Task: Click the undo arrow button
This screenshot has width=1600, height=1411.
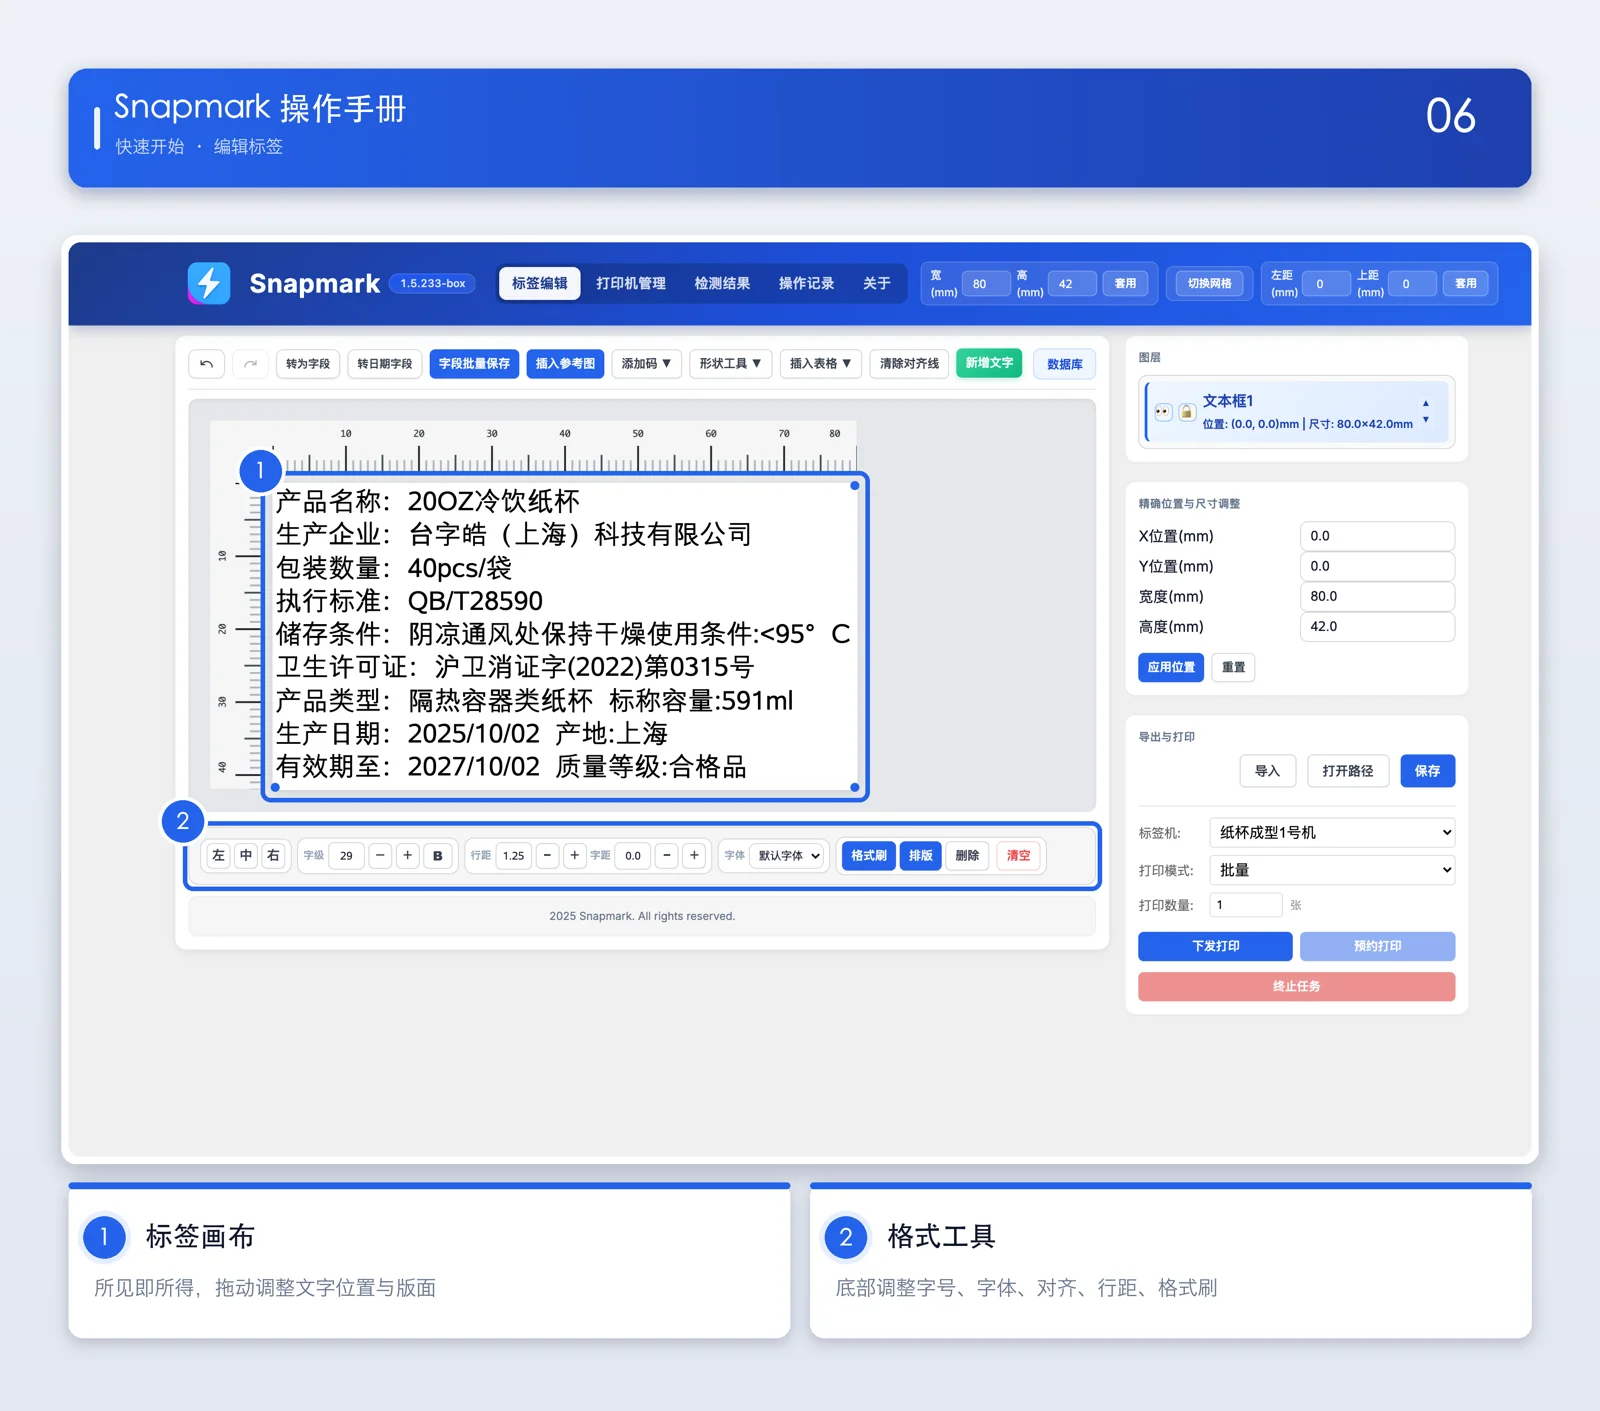Action: (207, 364)
